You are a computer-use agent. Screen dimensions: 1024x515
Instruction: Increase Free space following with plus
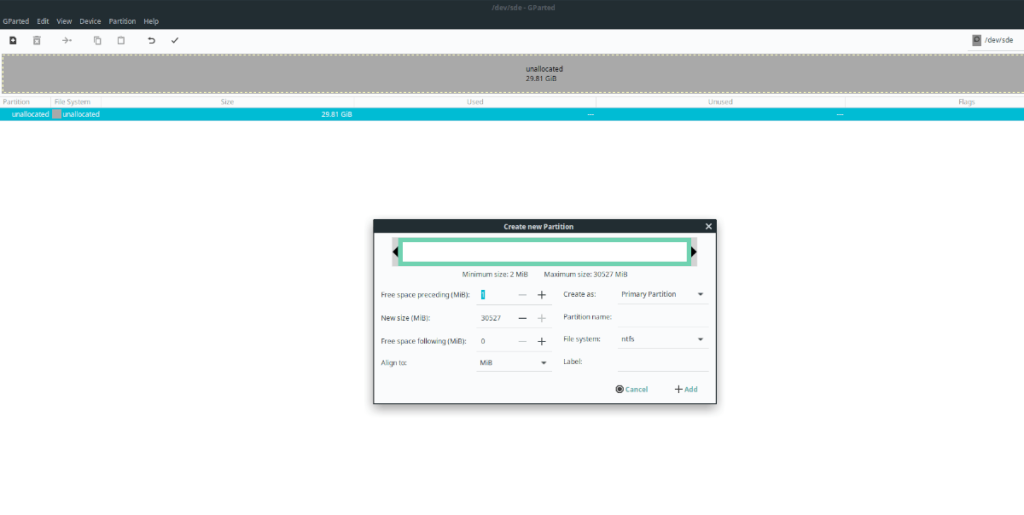(542, 341)
